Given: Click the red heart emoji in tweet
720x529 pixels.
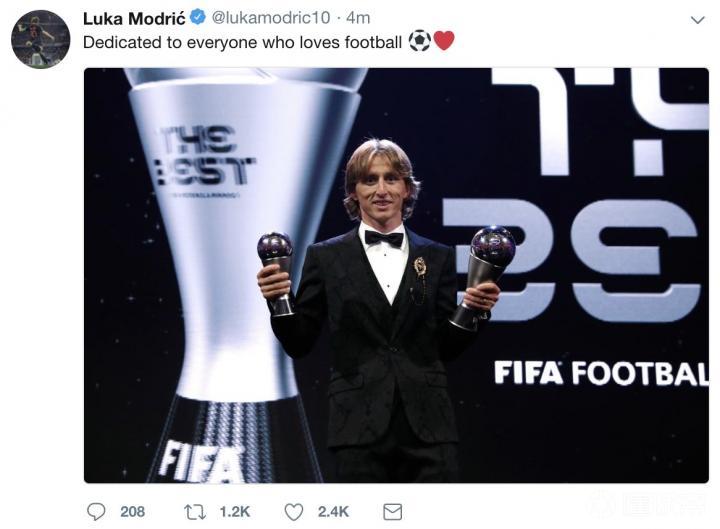Looking at the screenshot, I should pyautogui.click(x=444, y=41).
